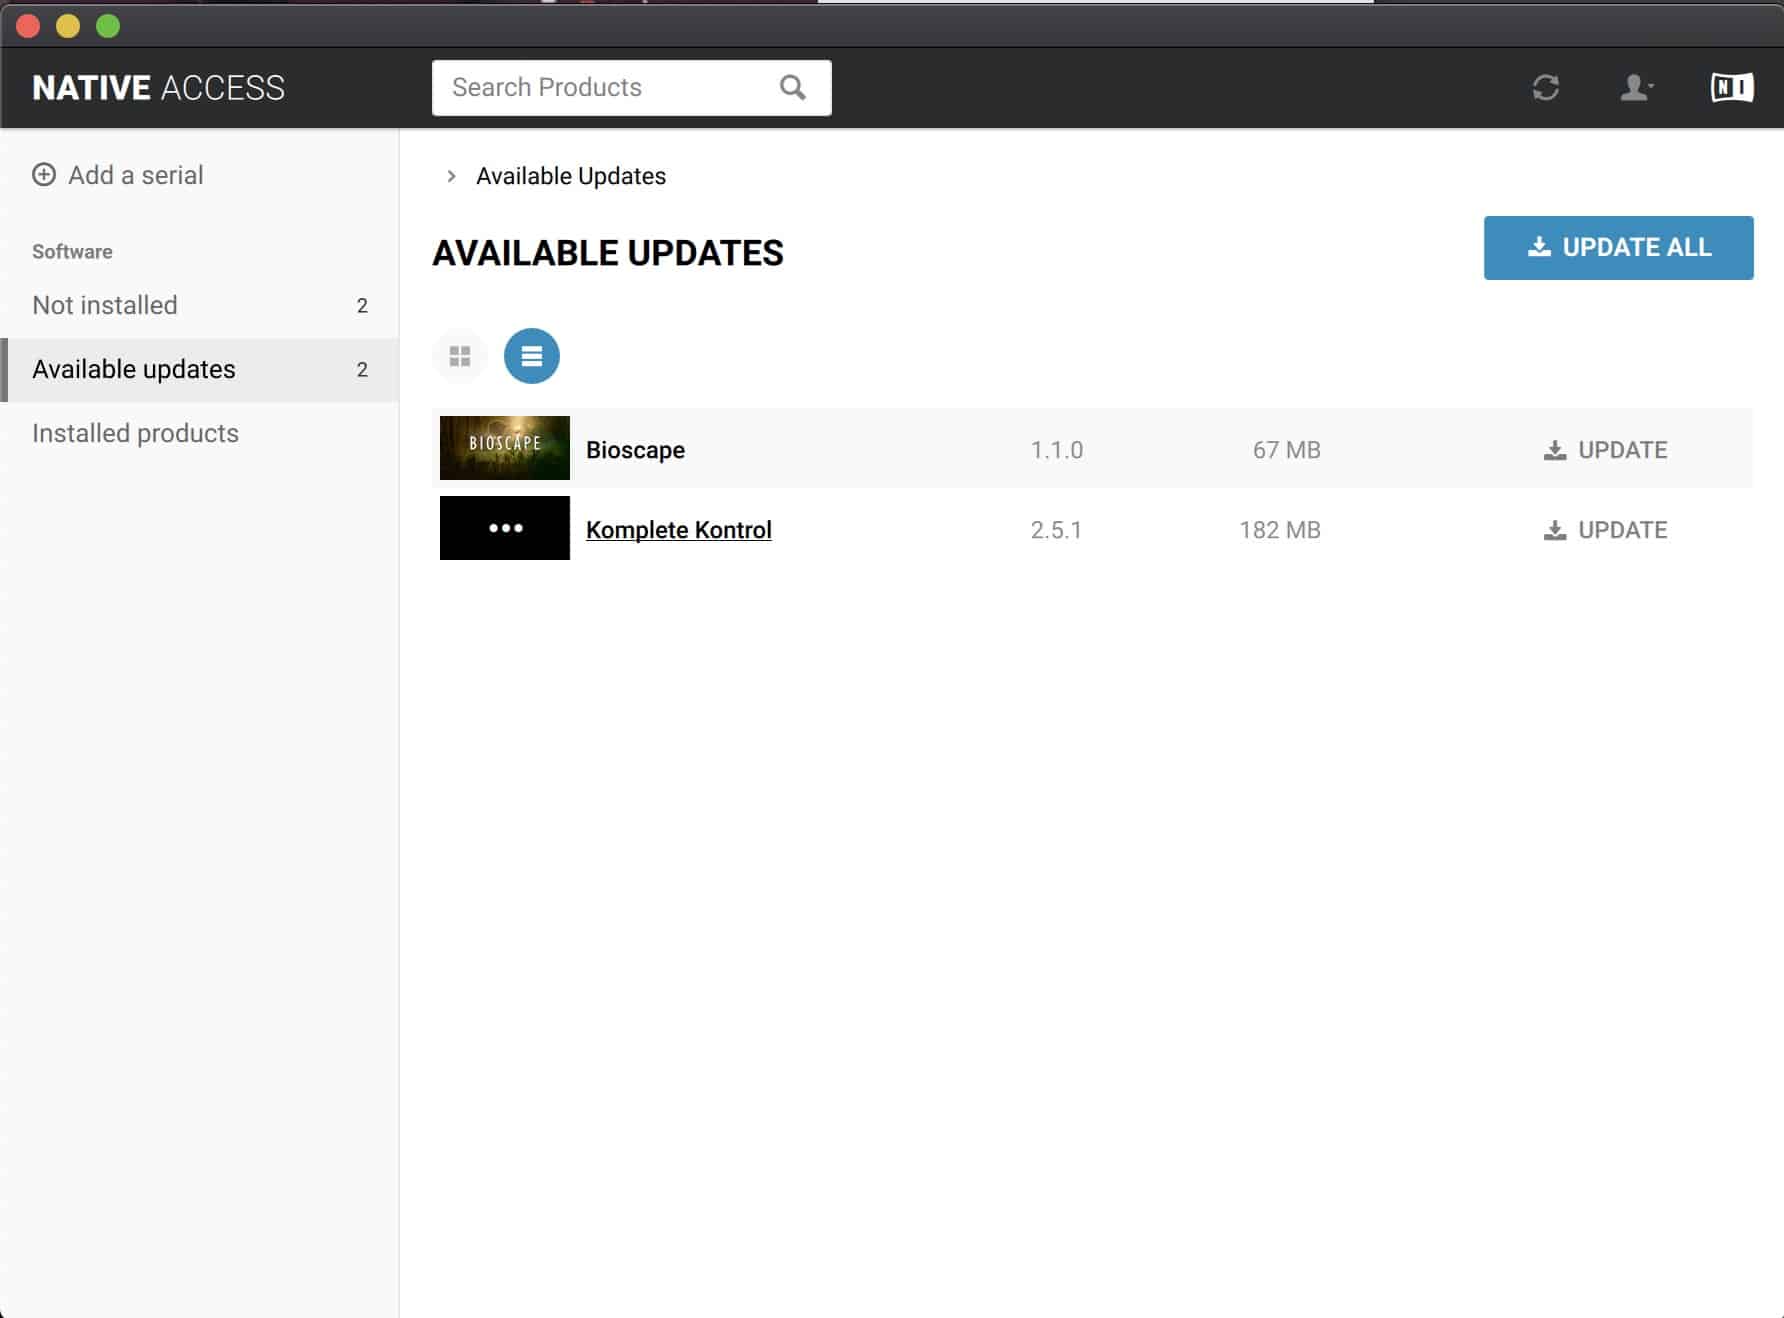Open the user account icon menu

pos(1636,88)
